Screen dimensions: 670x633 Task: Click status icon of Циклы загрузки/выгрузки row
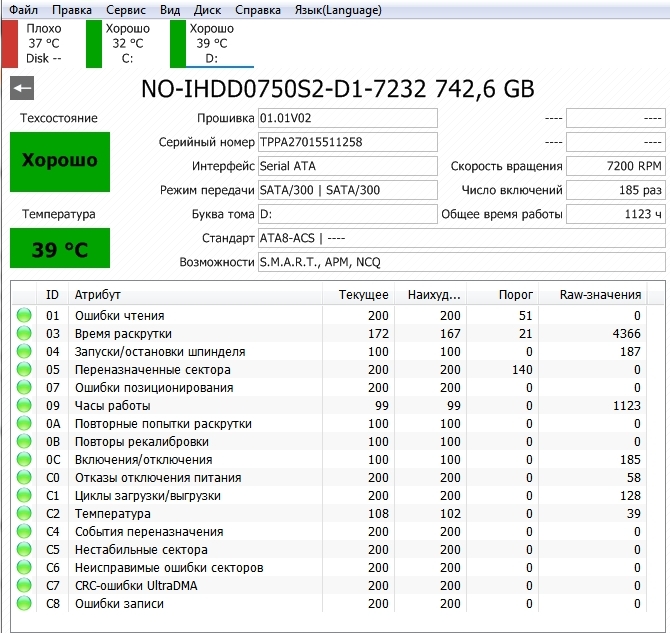click(24, 495)
